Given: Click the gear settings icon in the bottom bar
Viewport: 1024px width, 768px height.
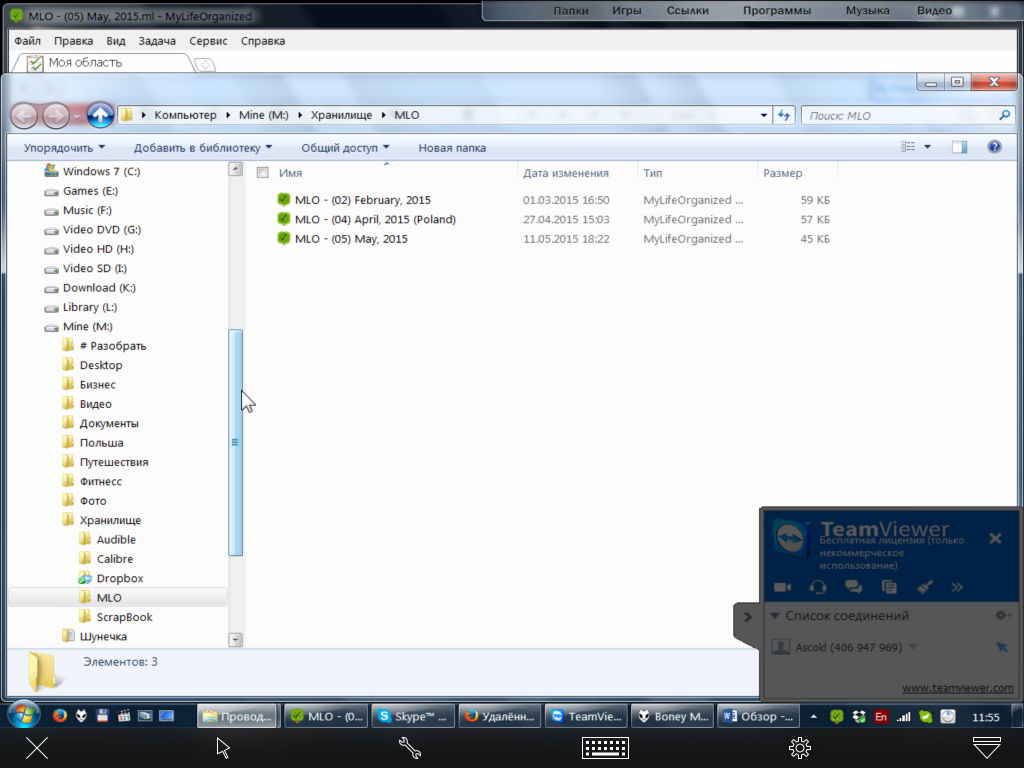Looking at the screenshot, I should point(799,748).
